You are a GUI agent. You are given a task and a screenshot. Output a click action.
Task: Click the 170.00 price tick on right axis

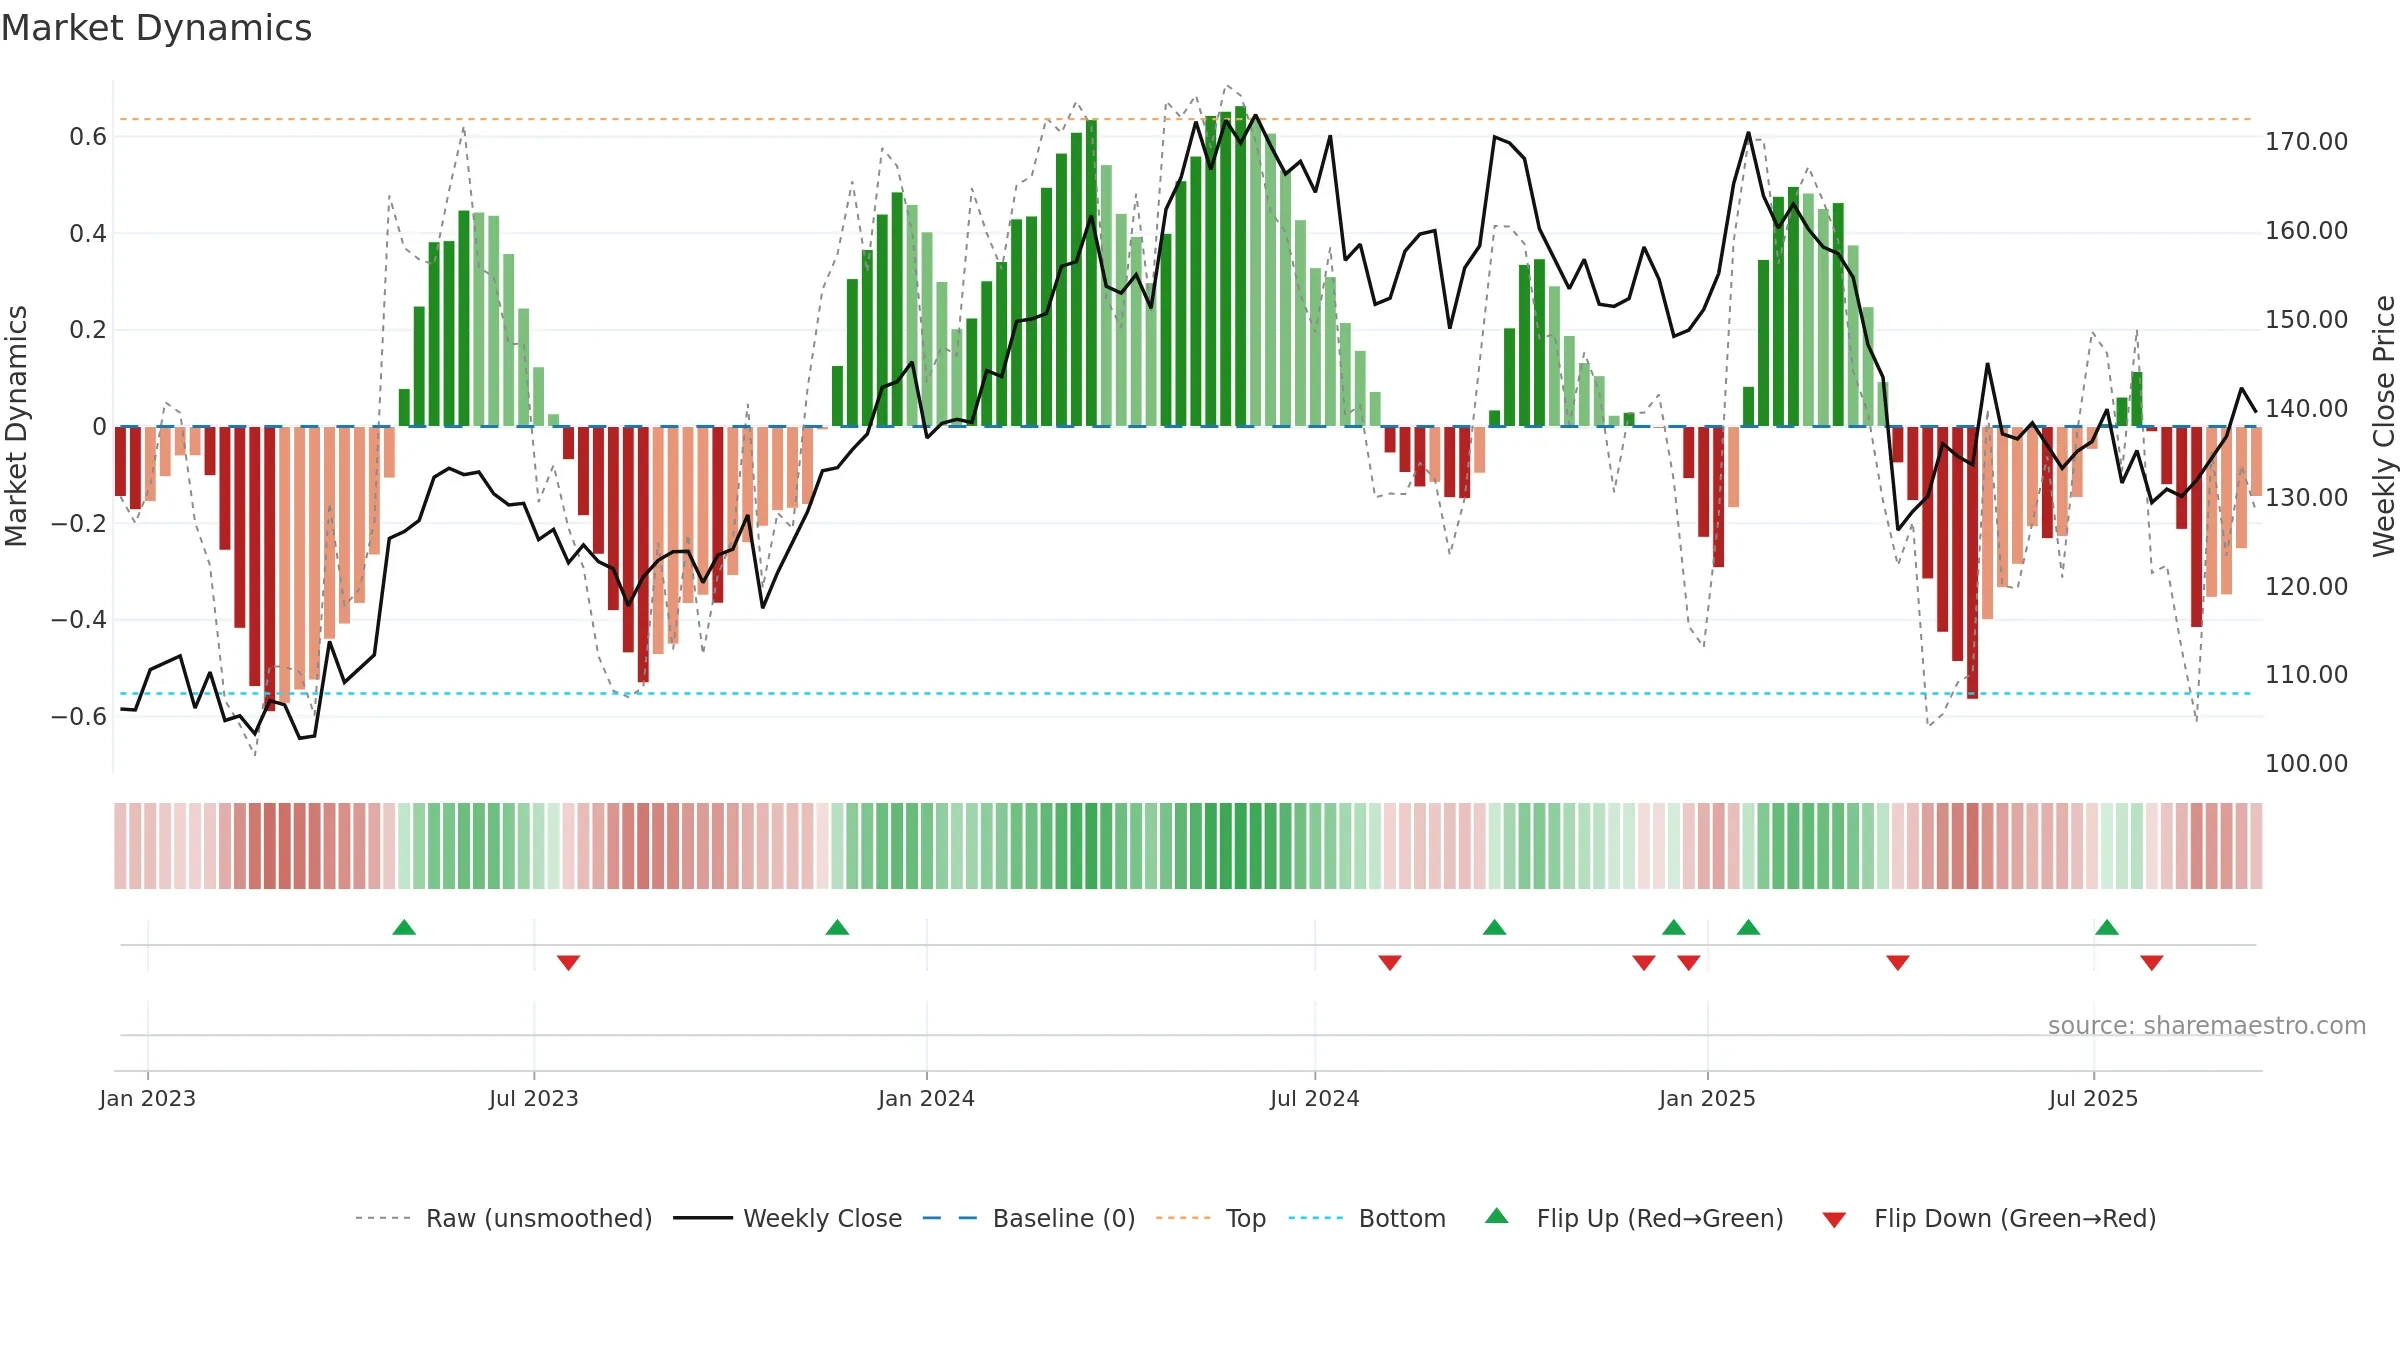(x=2306, y=141)
